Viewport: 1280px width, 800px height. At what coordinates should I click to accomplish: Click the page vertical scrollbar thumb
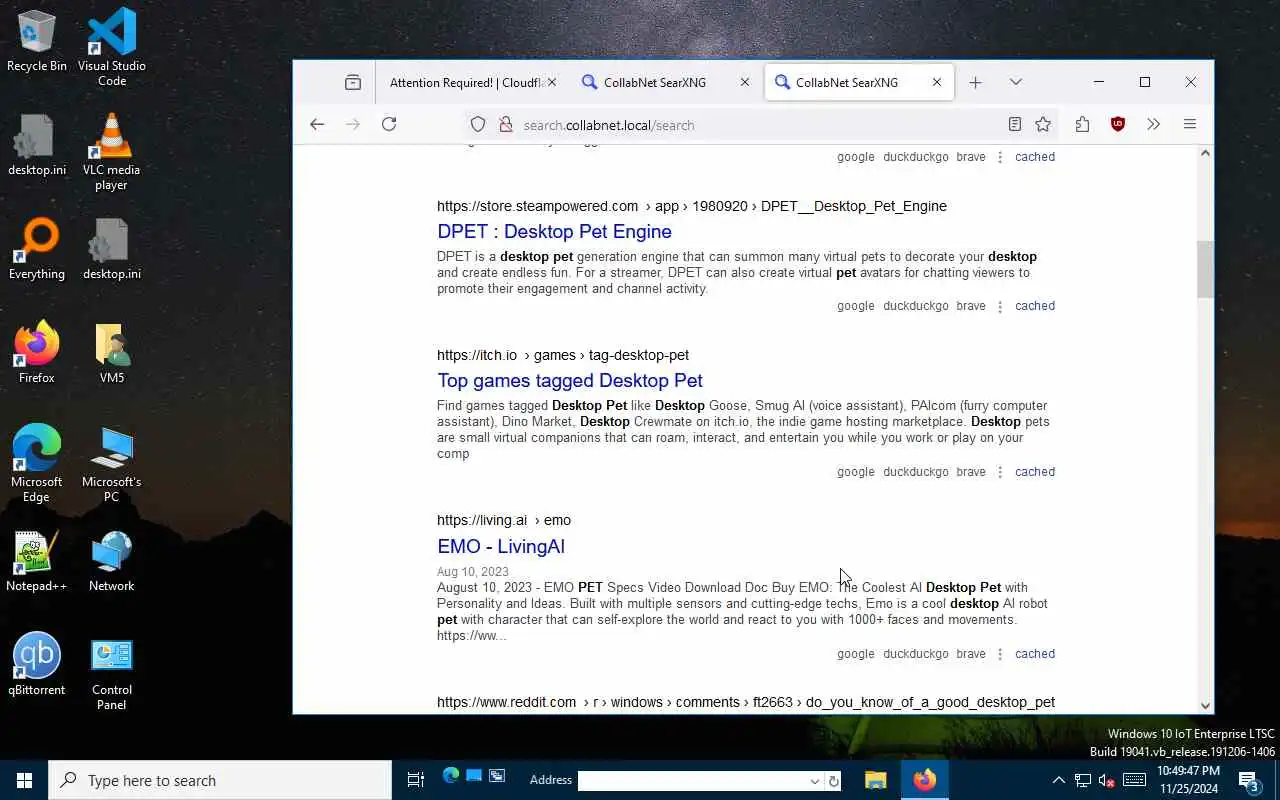(1205, 269)
